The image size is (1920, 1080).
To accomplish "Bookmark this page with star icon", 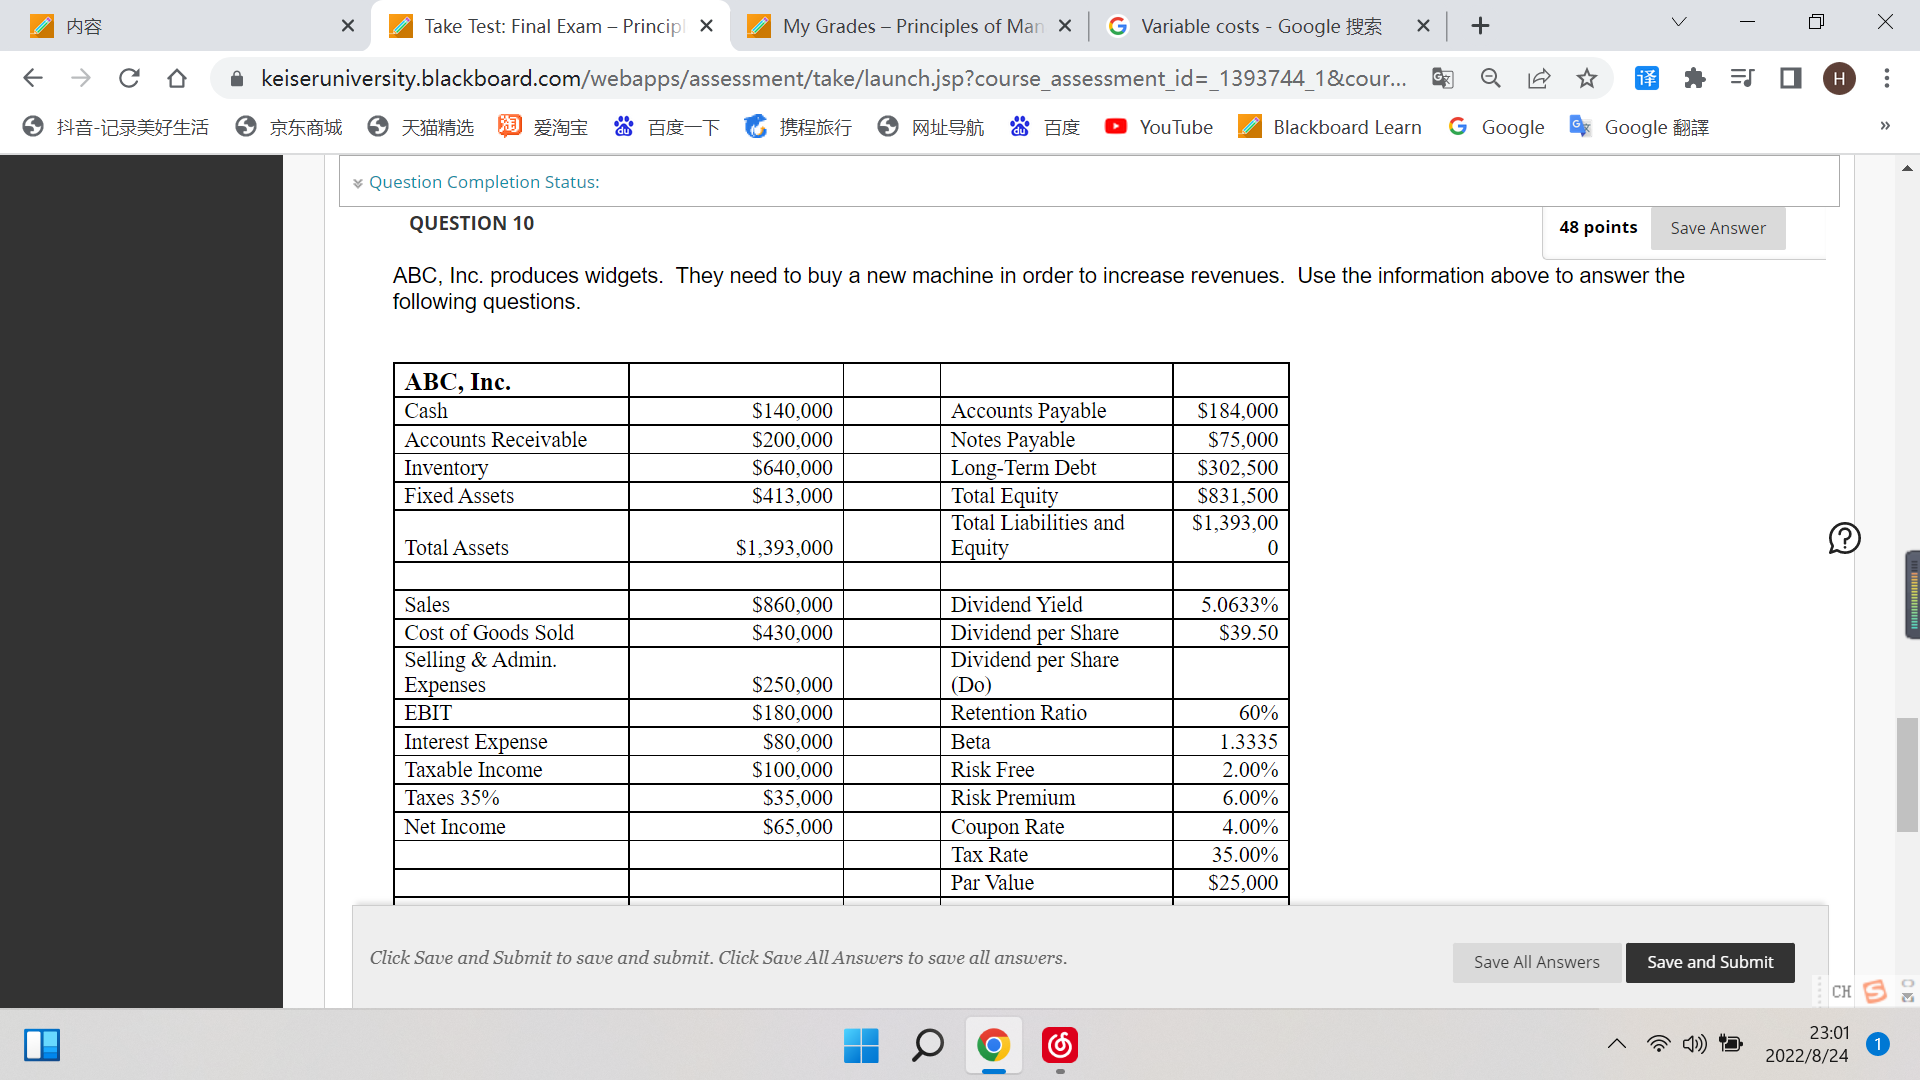I will tap(1587, 78).
